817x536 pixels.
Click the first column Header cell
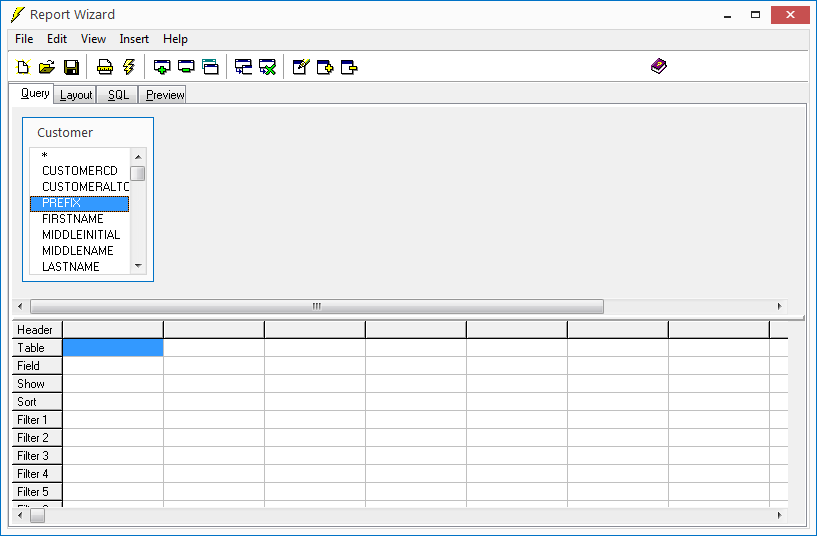pos(113,330)
